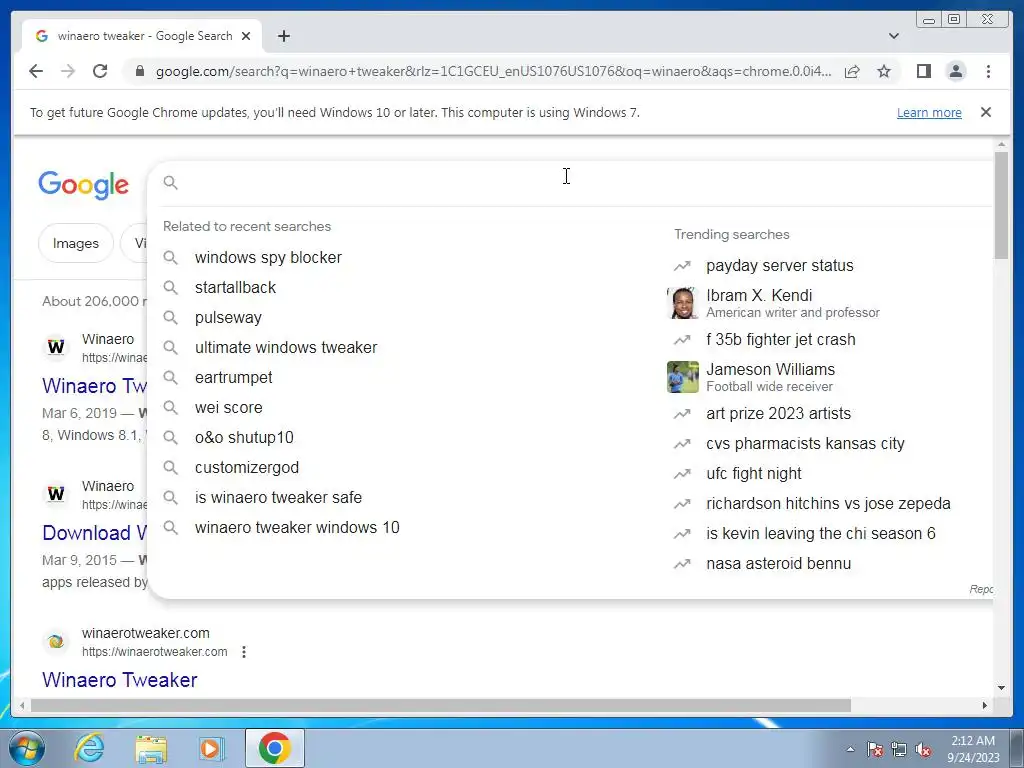Open richardson hitchins vs jose zepeda
1024x768 pixels.
pos(828,504)
